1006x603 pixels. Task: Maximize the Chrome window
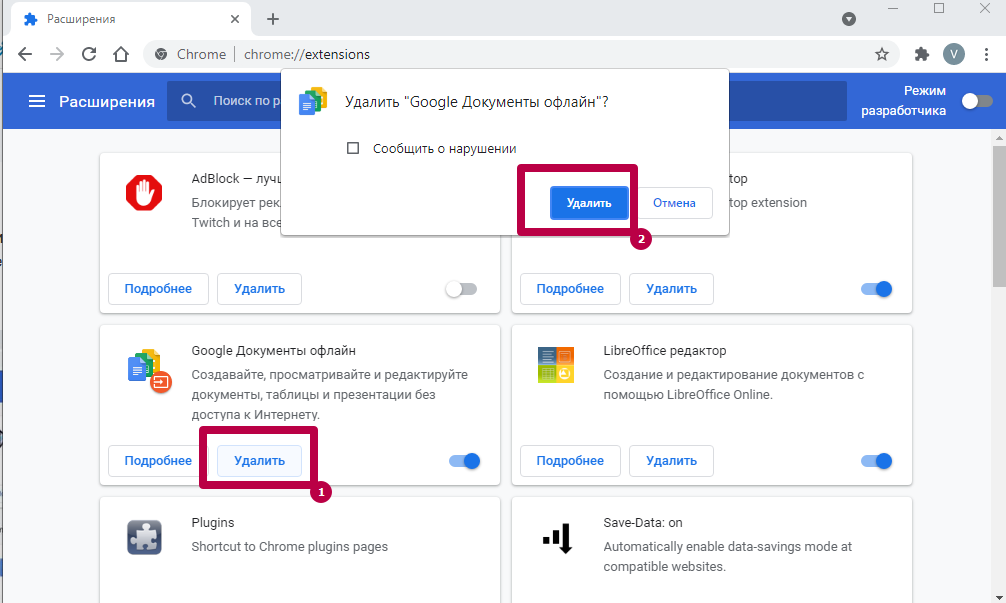(x=939, y=8)
